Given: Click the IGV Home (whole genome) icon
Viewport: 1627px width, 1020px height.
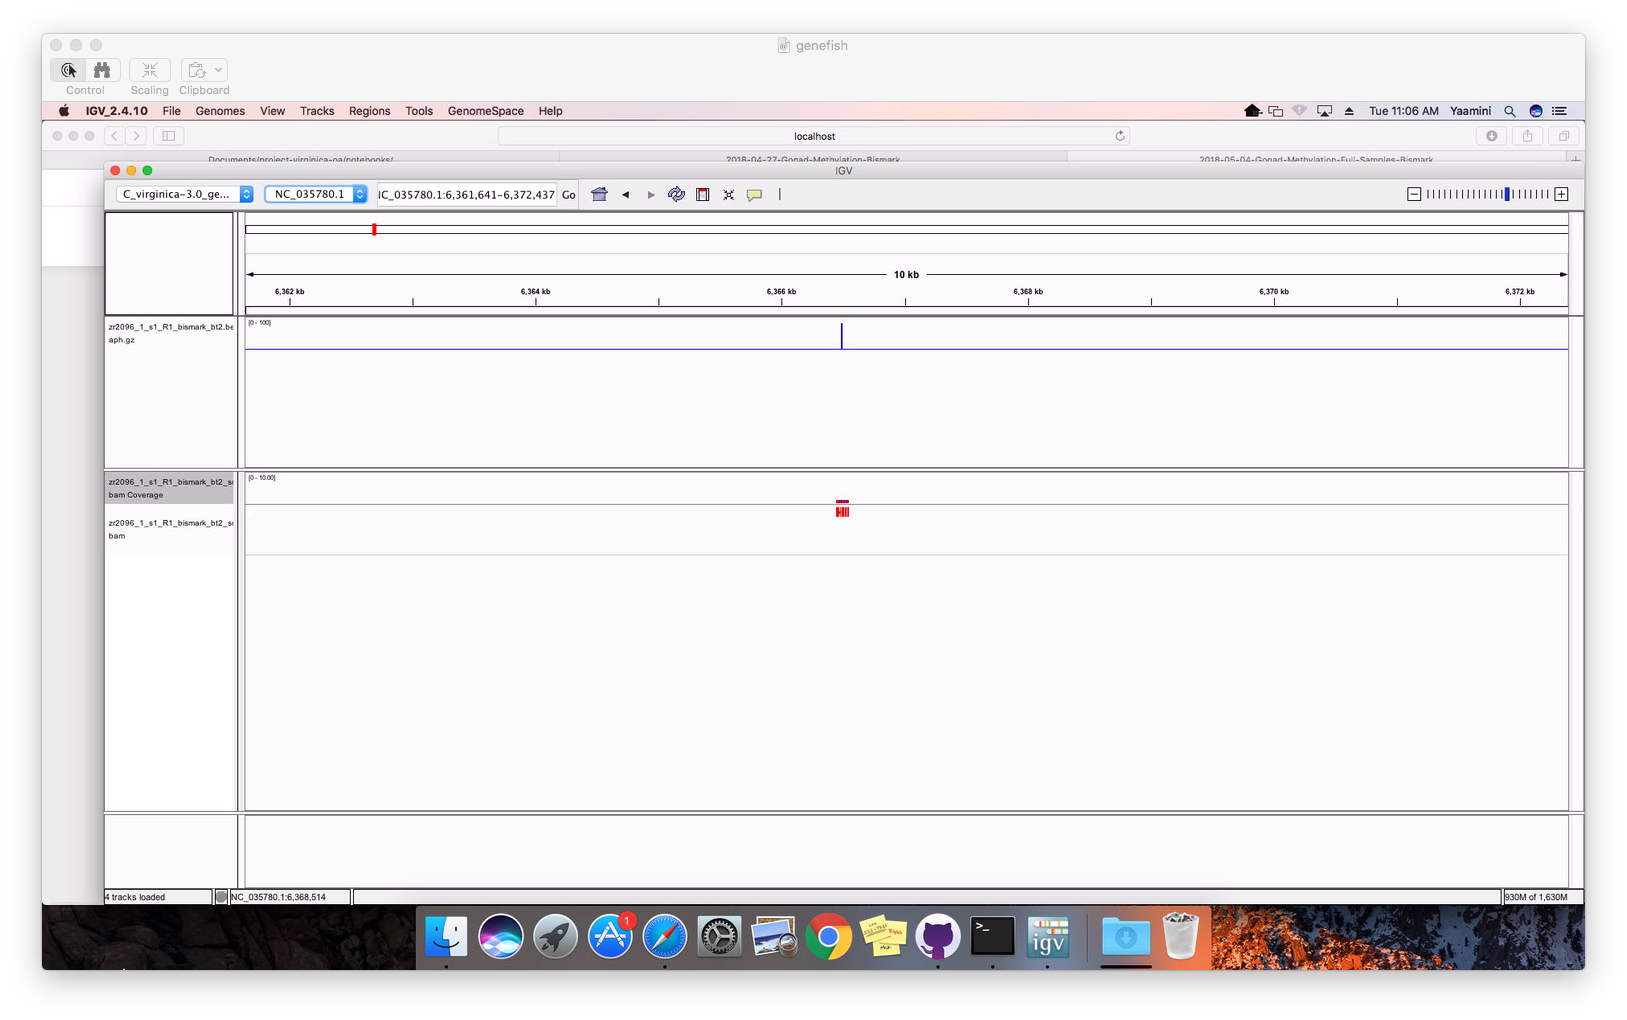Looking at the screenshot, I should click(x=599, y=194).
